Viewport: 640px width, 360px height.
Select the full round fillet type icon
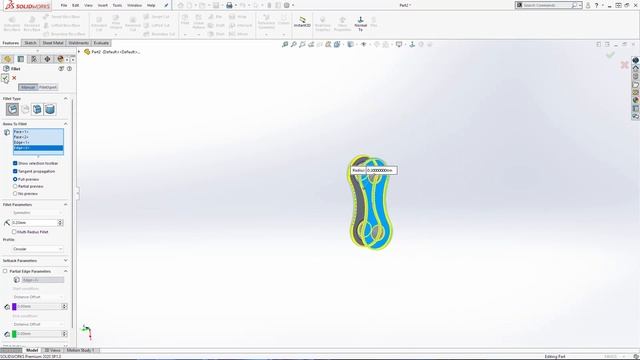[x=50, y=109]
